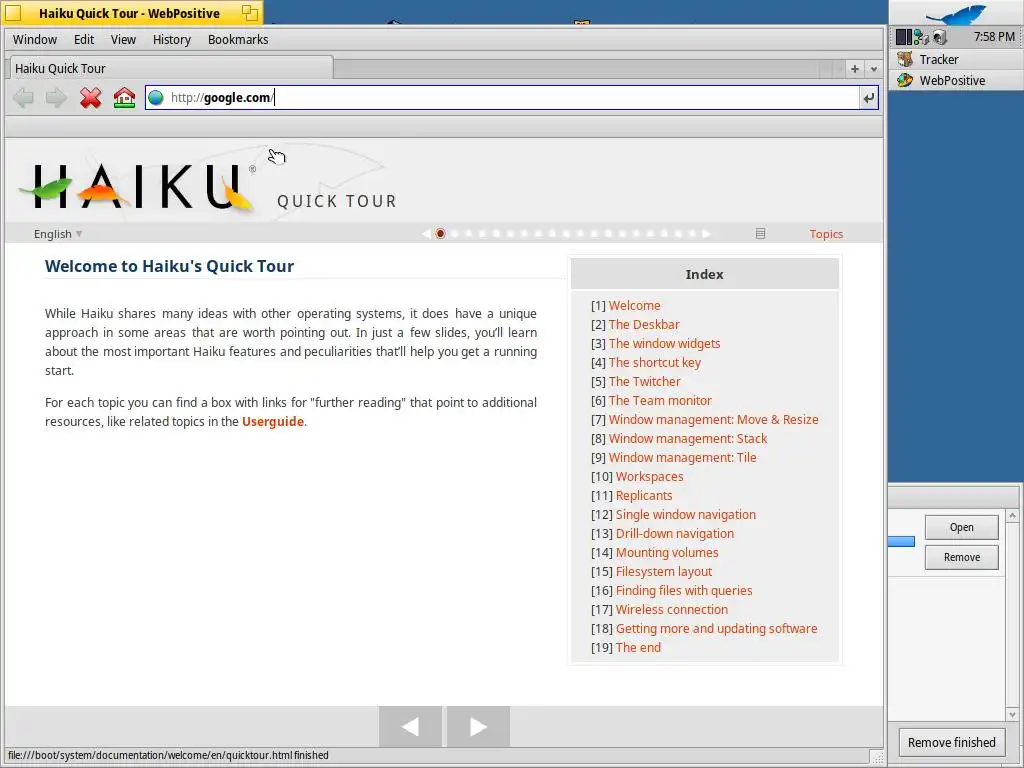The width and height of the screenshot is (1024, 768).
Task: Go to the home page icon
Action: point(124,98)
